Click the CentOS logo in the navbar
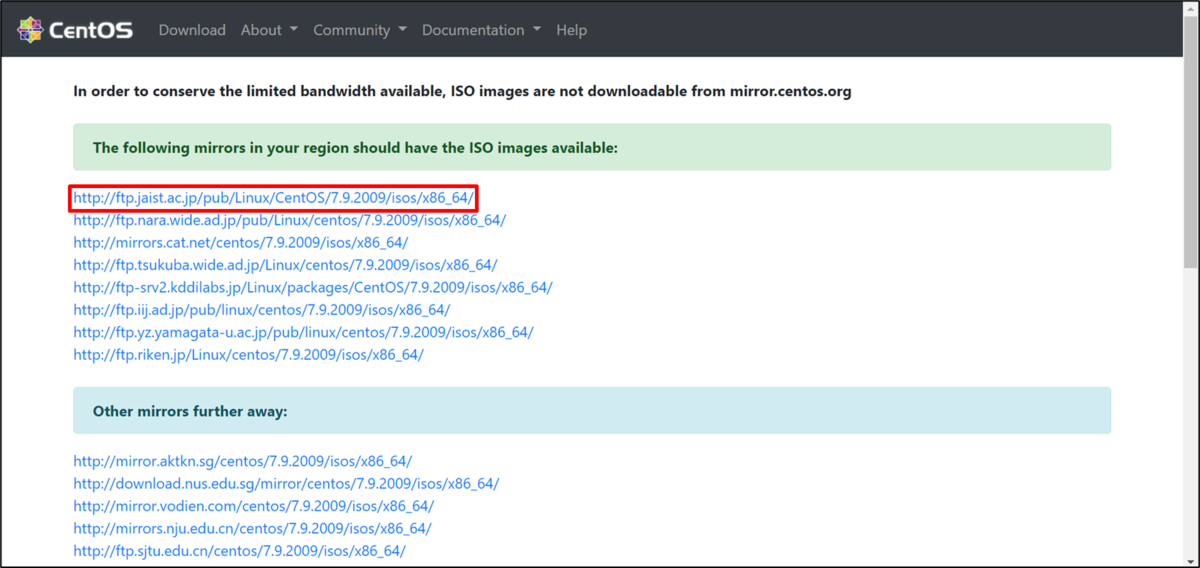The image size is (1200, 568). coord(75,30)
